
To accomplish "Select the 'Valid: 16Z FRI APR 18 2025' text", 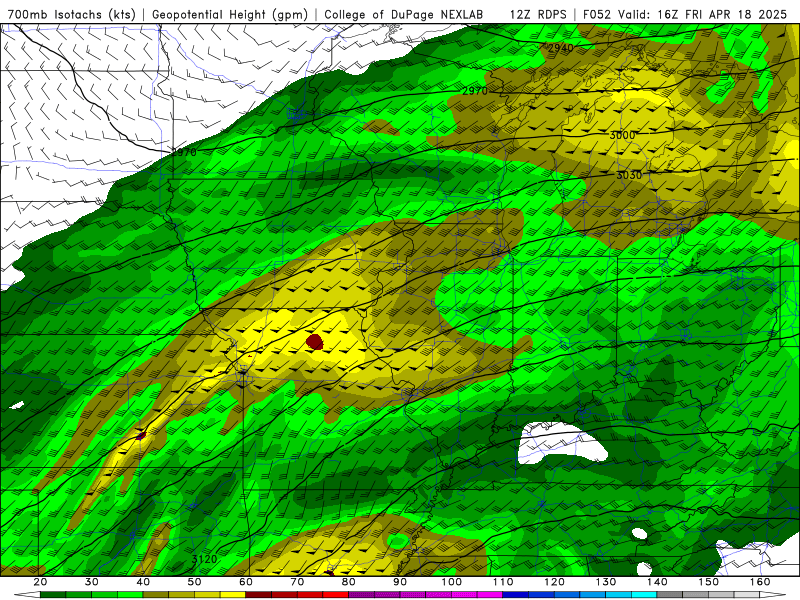I will tap(703, 15).
